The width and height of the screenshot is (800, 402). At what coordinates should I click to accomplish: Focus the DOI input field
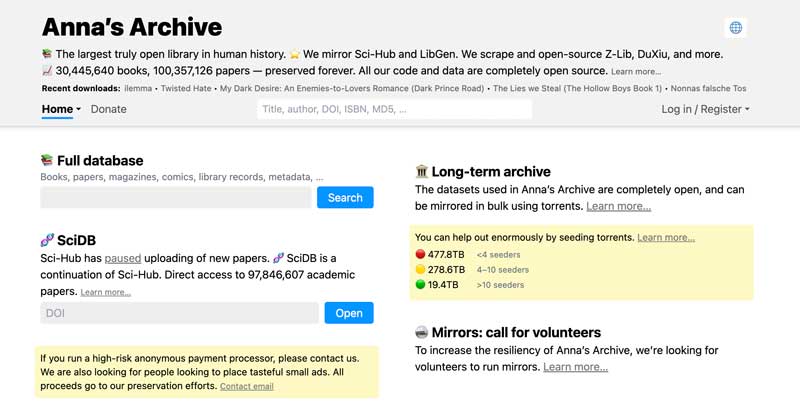click(x=180, y=313)
